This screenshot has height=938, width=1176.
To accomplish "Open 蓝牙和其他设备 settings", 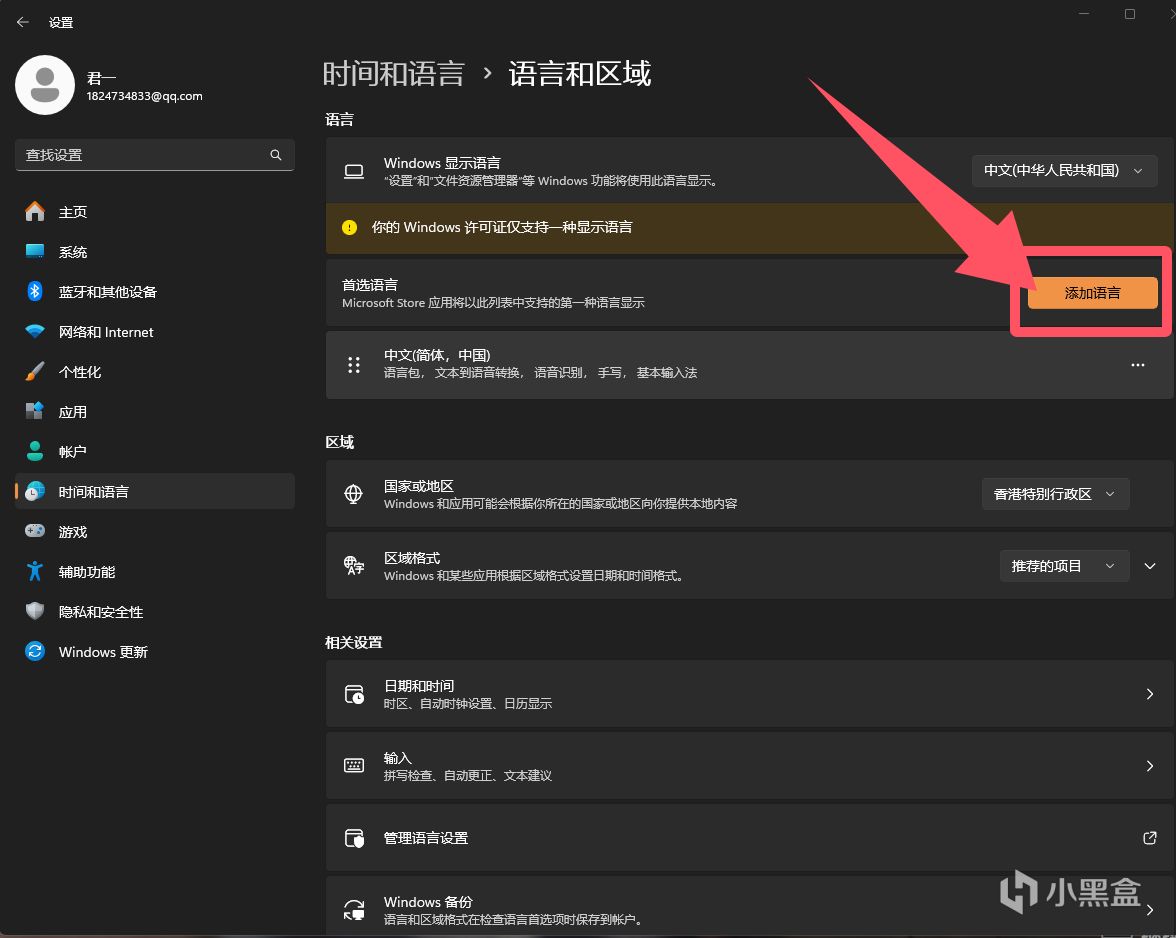I will click(x=154, y=292).
